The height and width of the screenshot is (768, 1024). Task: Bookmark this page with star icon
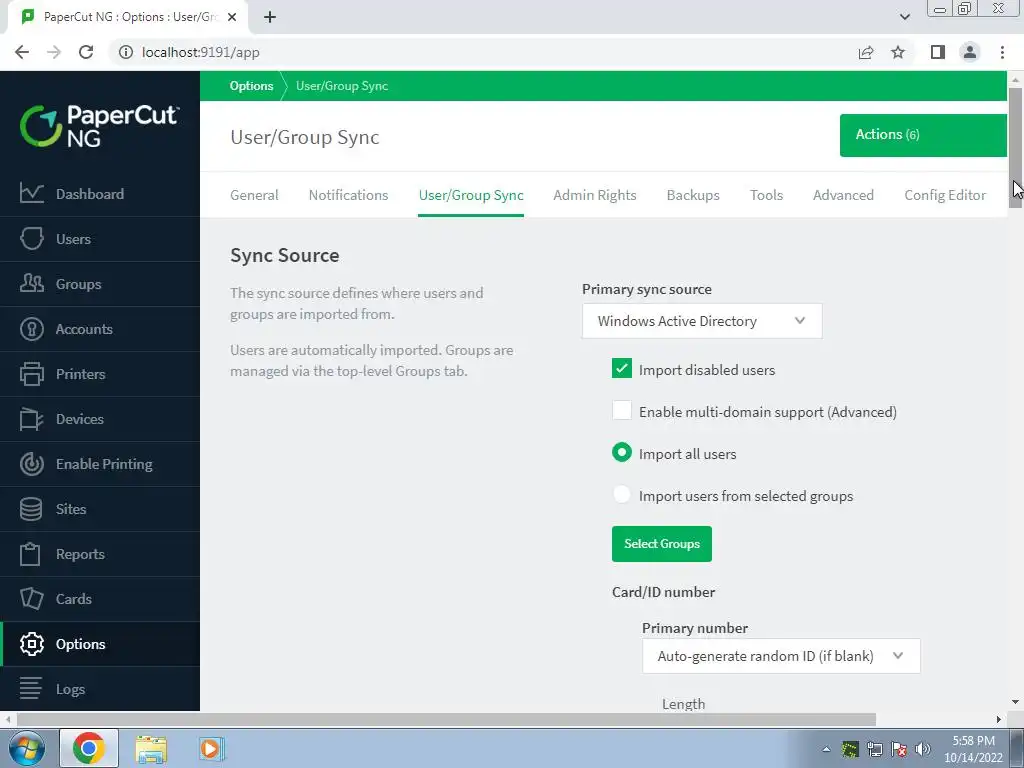(x=898, y=52)
